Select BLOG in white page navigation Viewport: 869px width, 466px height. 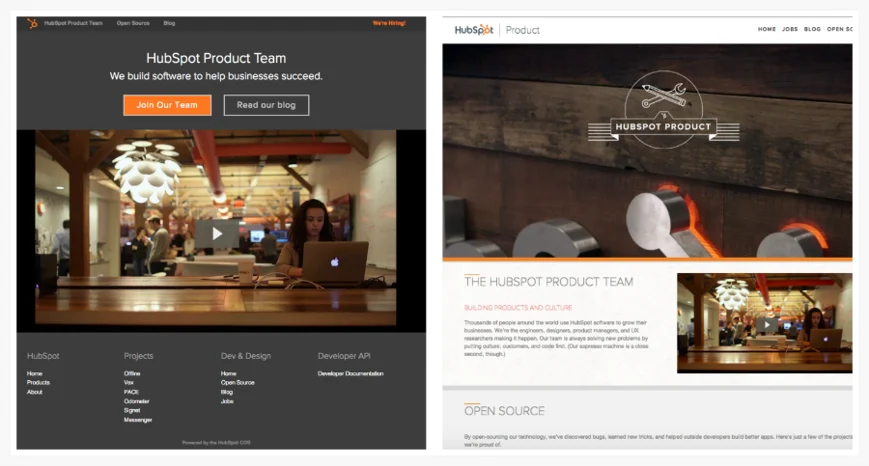coord(812,29)
